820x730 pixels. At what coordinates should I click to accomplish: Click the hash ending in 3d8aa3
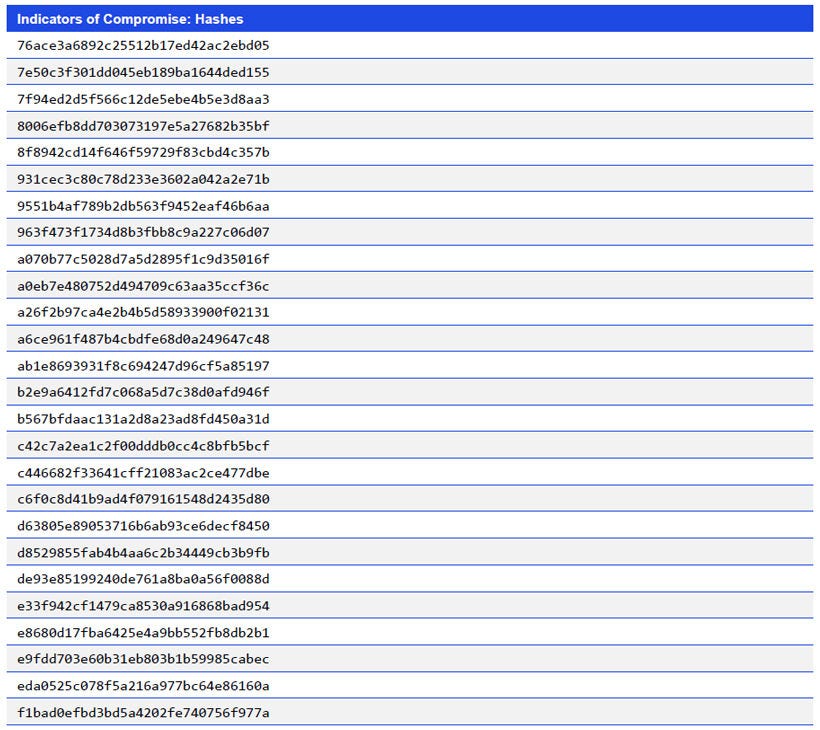pos(146,99)
